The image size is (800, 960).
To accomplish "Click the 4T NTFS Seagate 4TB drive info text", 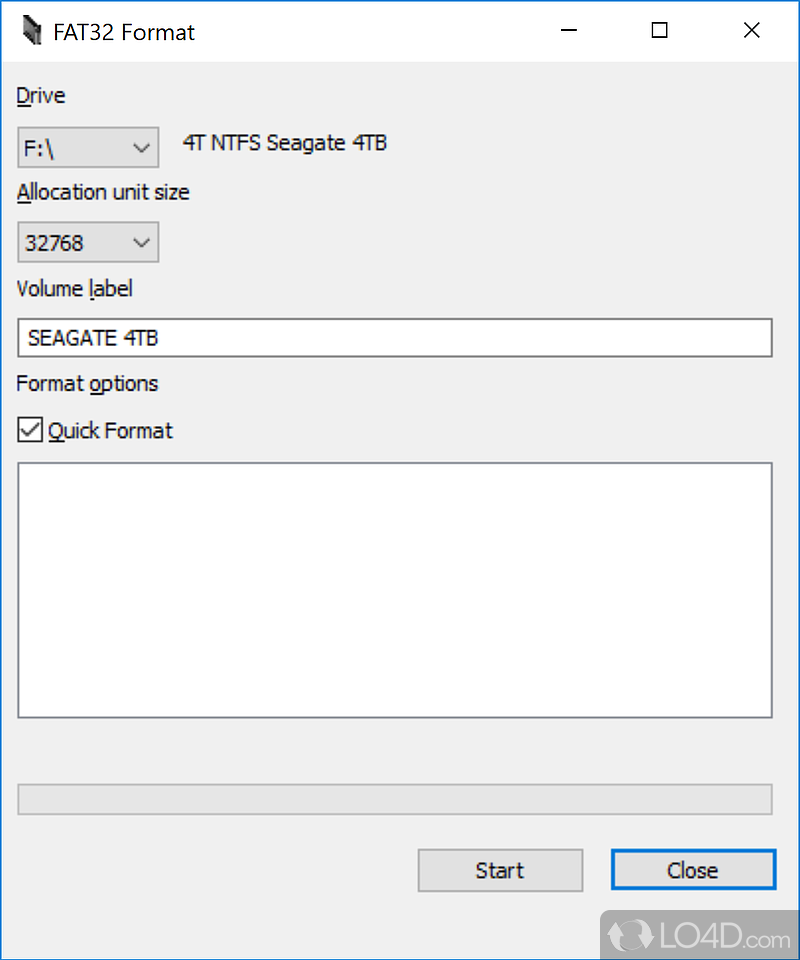I will point(285,143).
